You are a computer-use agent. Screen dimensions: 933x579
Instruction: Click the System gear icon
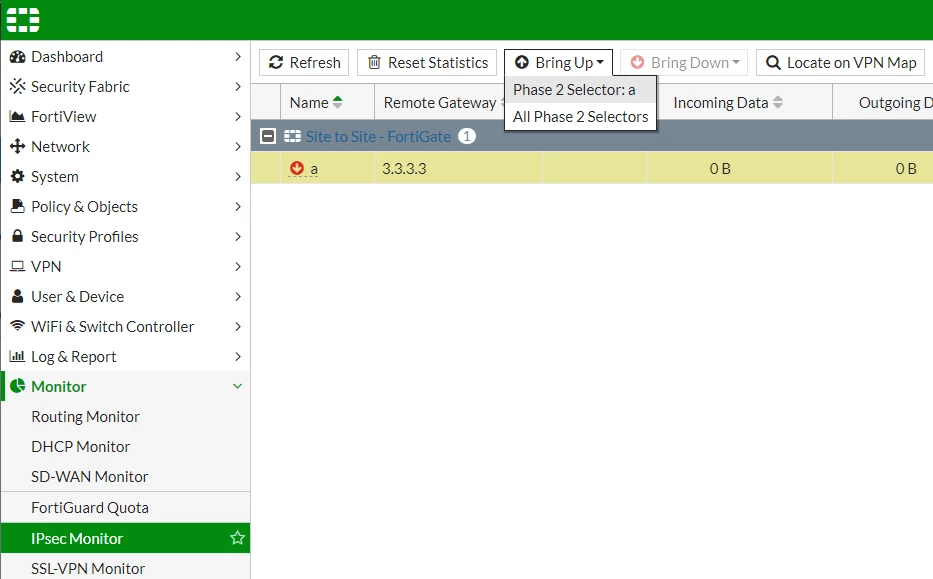coord(18,176)
